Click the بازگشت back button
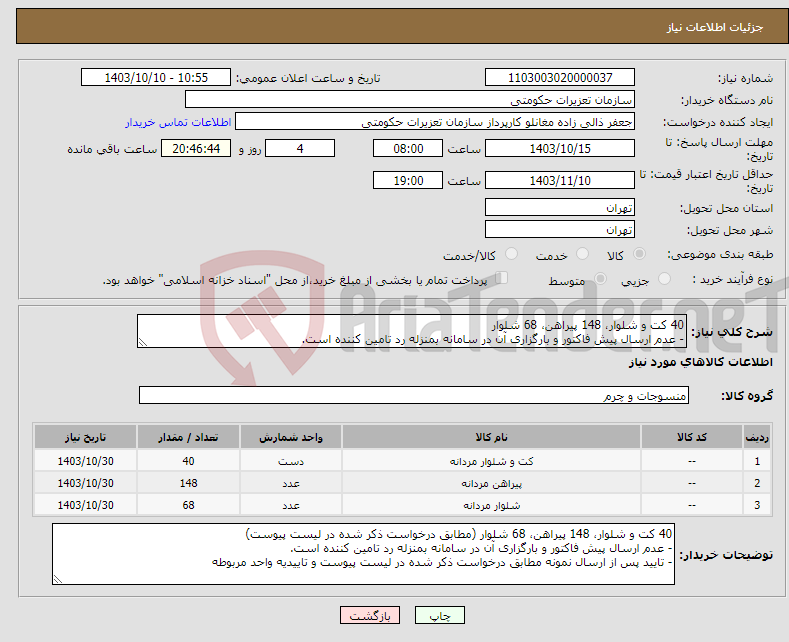 (x=370, y=615)
